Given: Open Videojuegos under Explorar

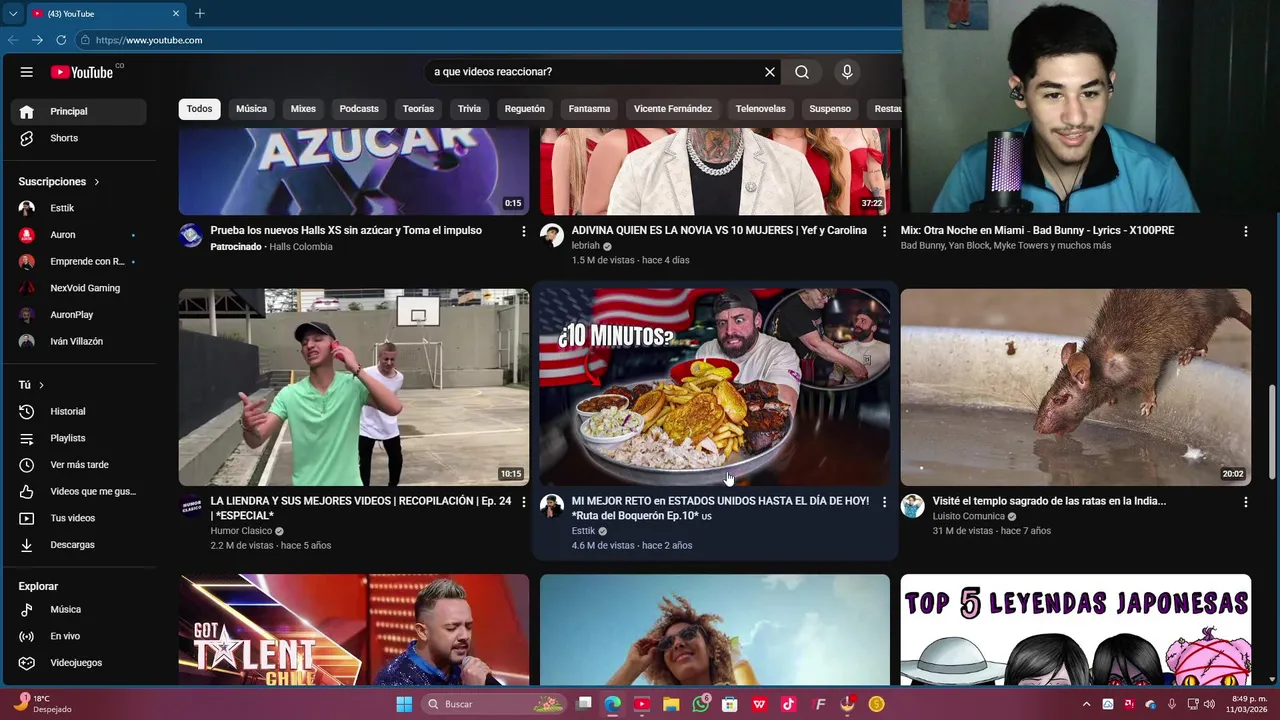Looking at the screenshot, I should click(x=78, y=663).
